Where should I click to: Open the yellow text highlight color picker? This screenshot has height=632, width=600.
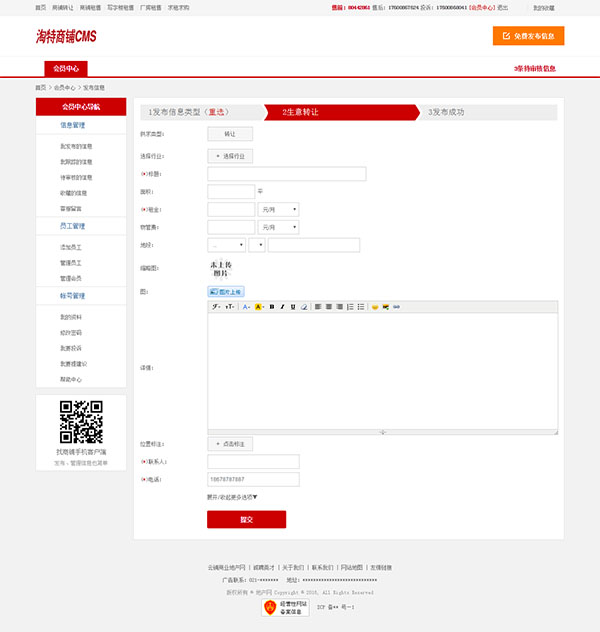tap(259, 306)
